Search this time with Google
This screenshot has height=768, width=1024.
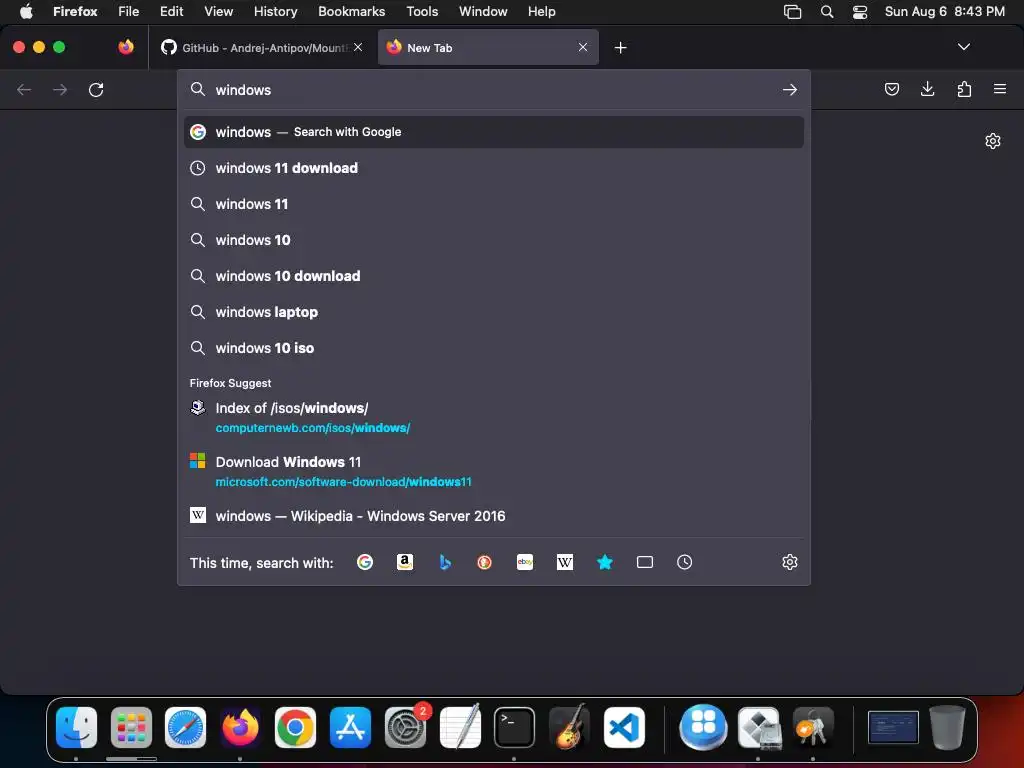pos(365,562)
